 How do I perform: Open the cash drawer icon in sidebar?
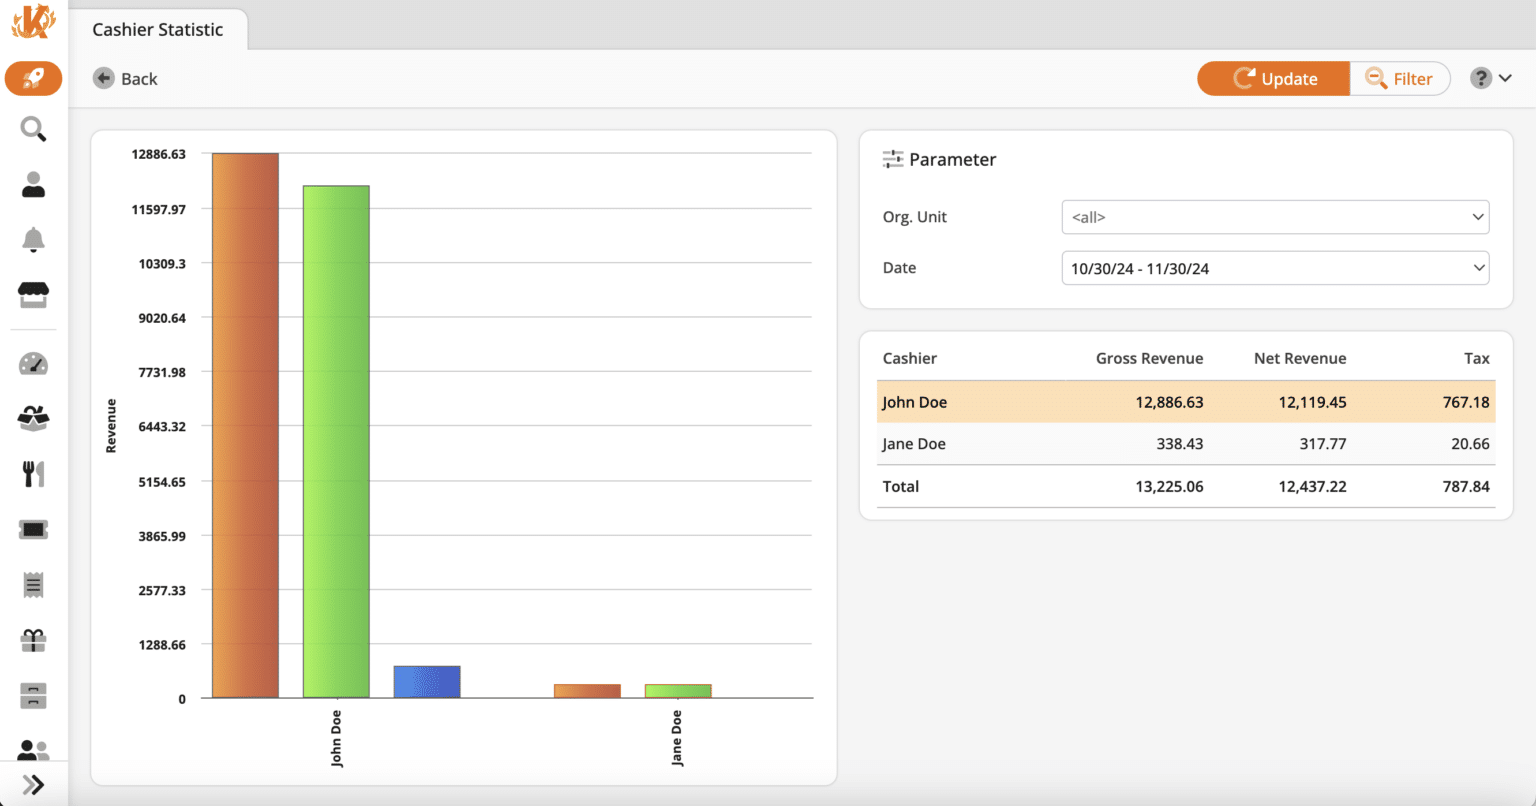(x=33, y=694)
